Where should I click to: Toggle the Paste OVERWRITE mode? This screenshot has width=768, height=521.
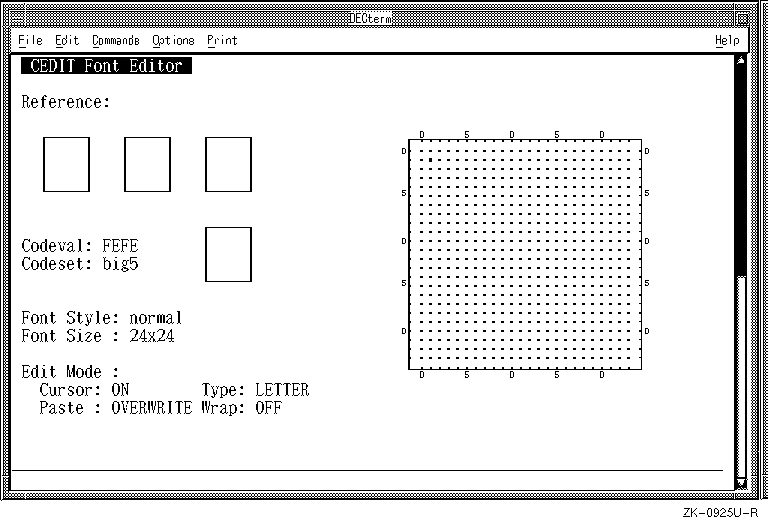(151, 408)
